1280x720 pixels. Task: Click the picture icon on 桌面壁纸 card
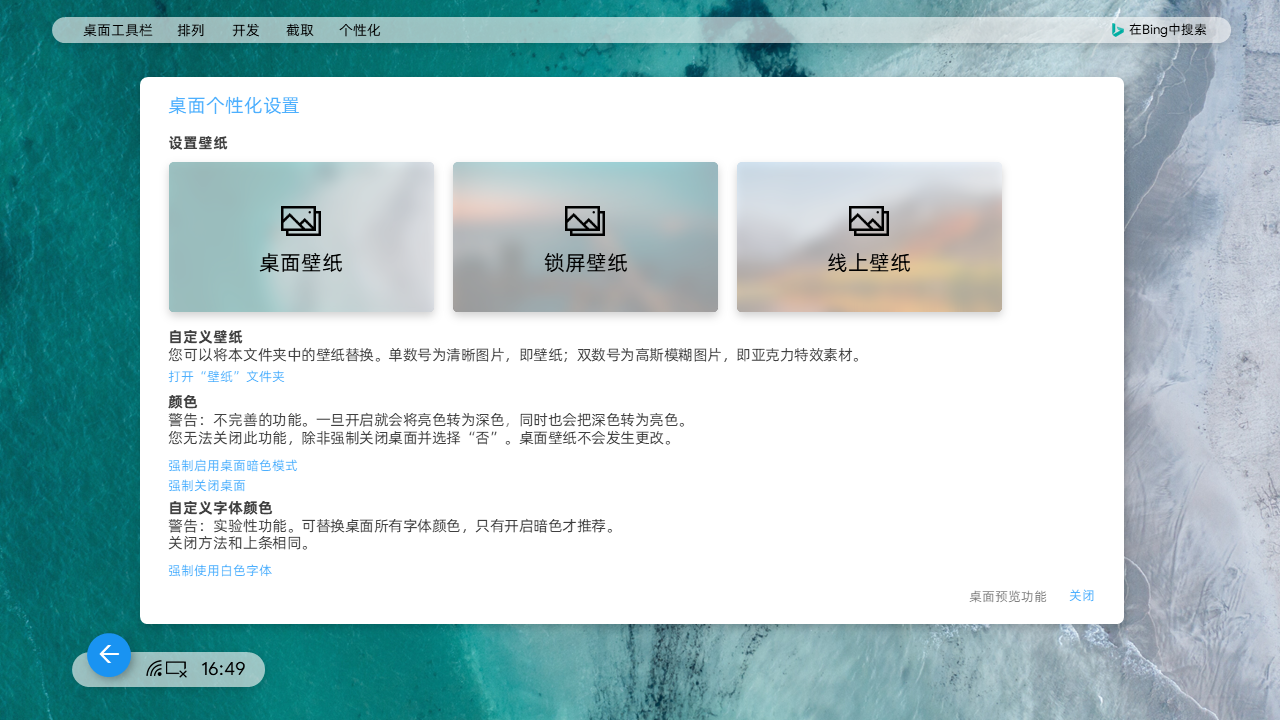pos(301,221)
